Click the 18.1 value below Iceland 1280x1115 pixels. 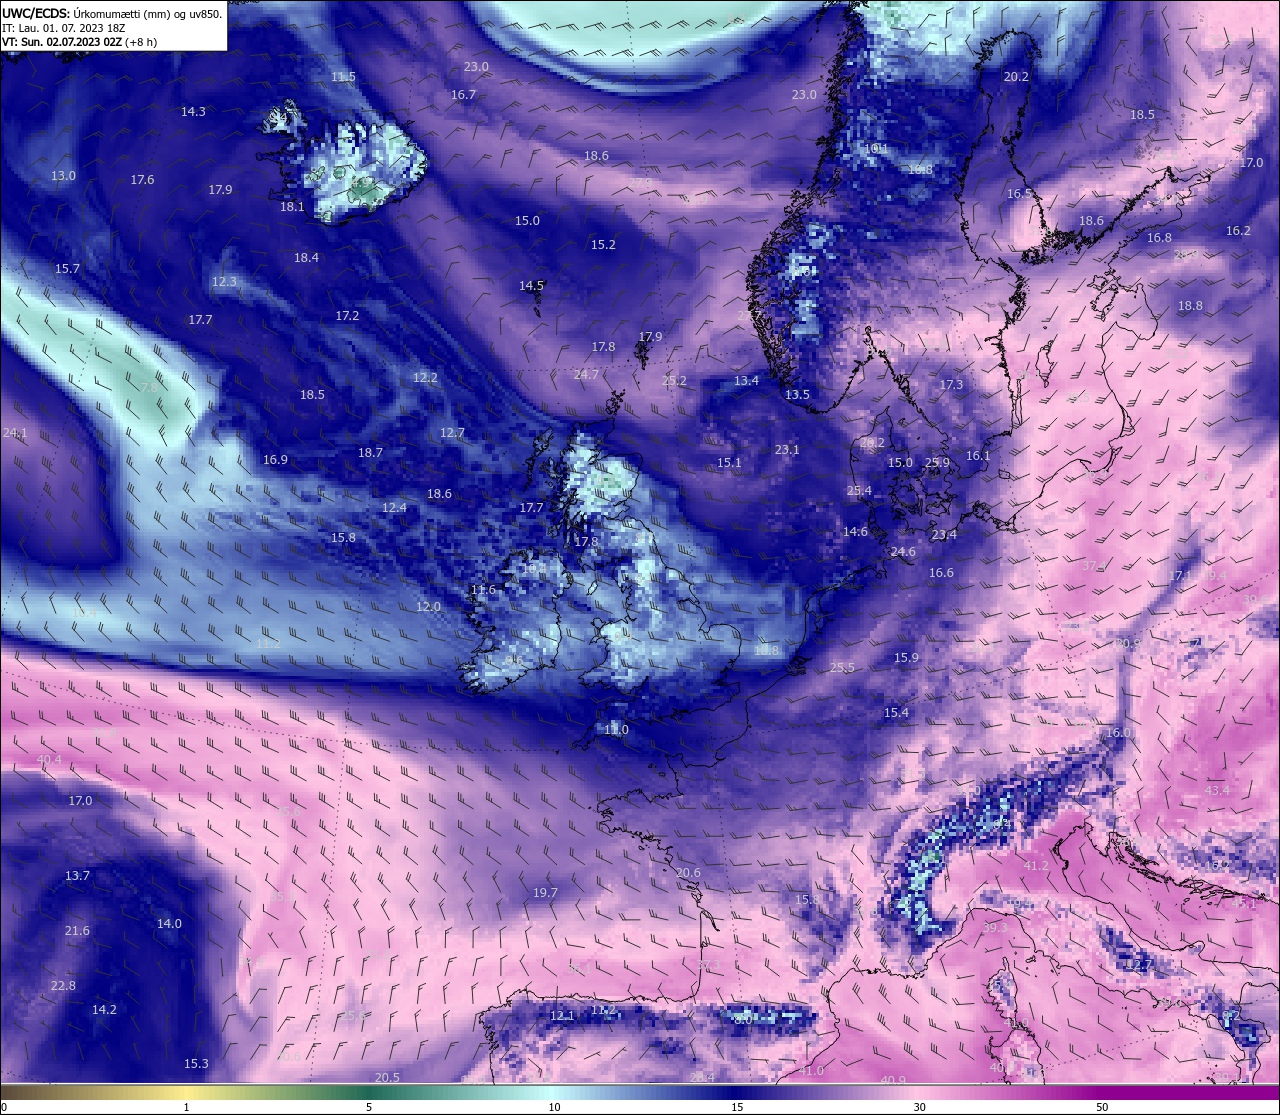(292, 206)
